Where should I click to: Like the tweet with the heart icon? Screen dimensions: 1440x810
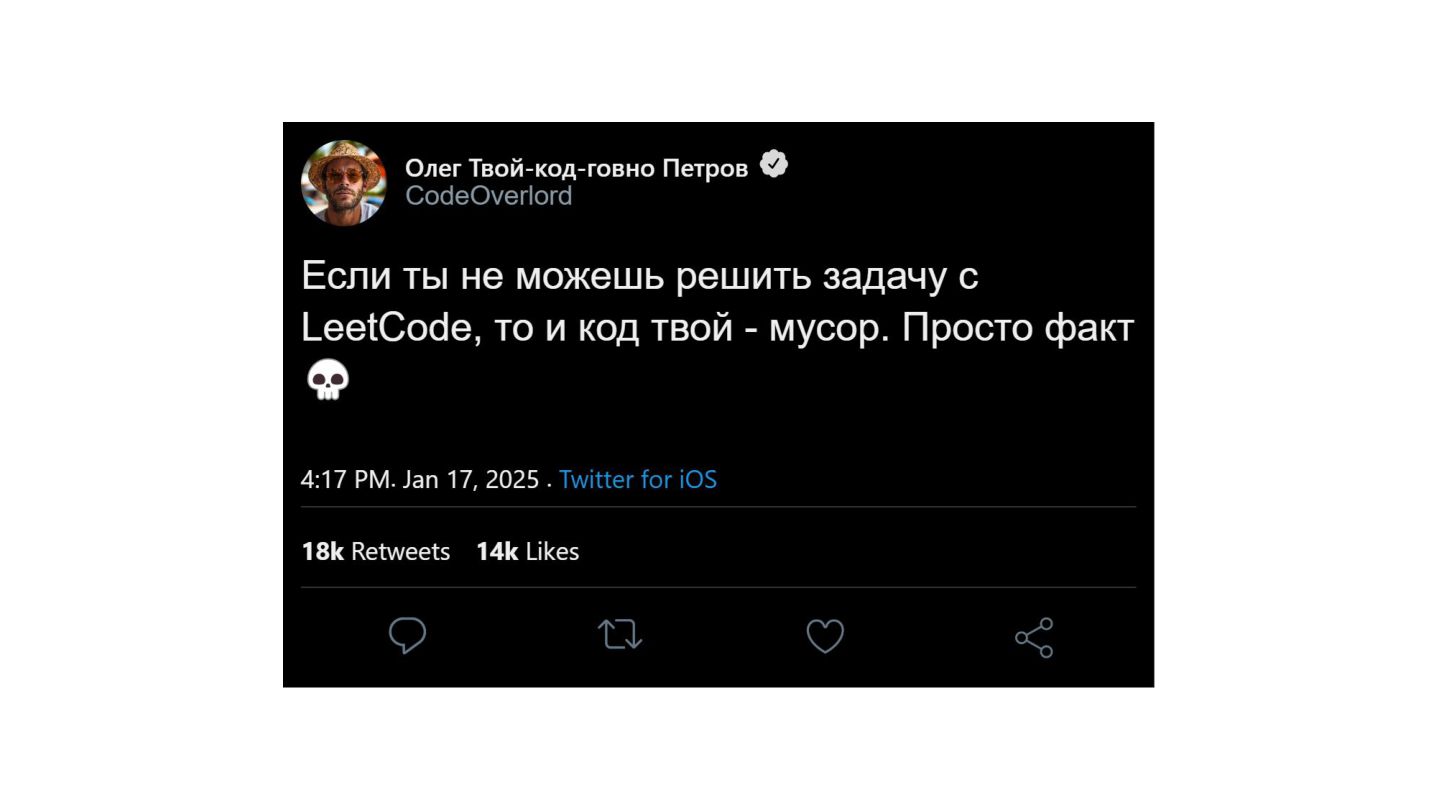[x=825, y=637]
